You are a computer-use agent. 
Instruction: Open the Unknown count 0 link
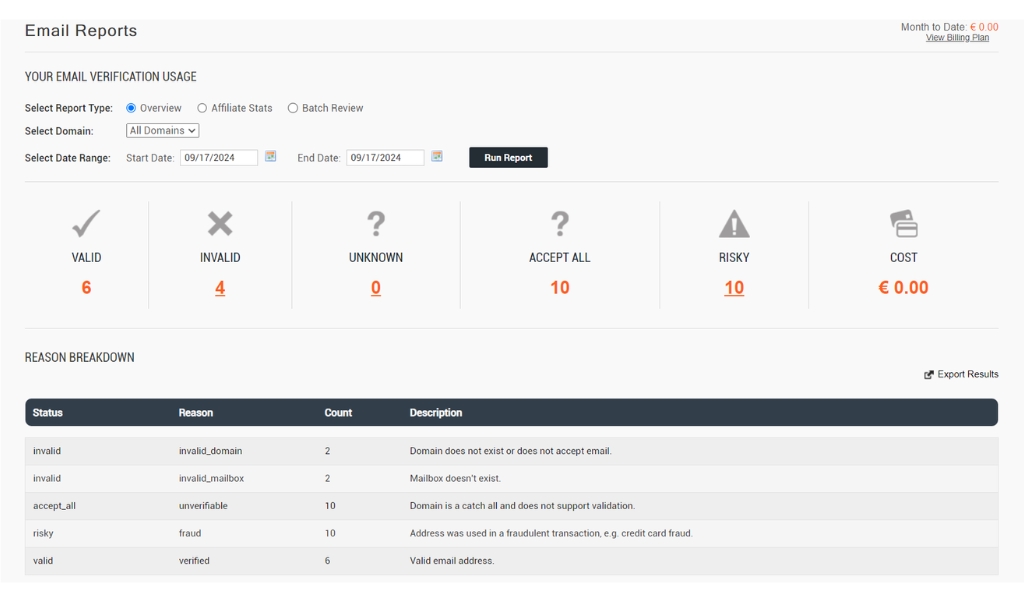tap(376, 287)
